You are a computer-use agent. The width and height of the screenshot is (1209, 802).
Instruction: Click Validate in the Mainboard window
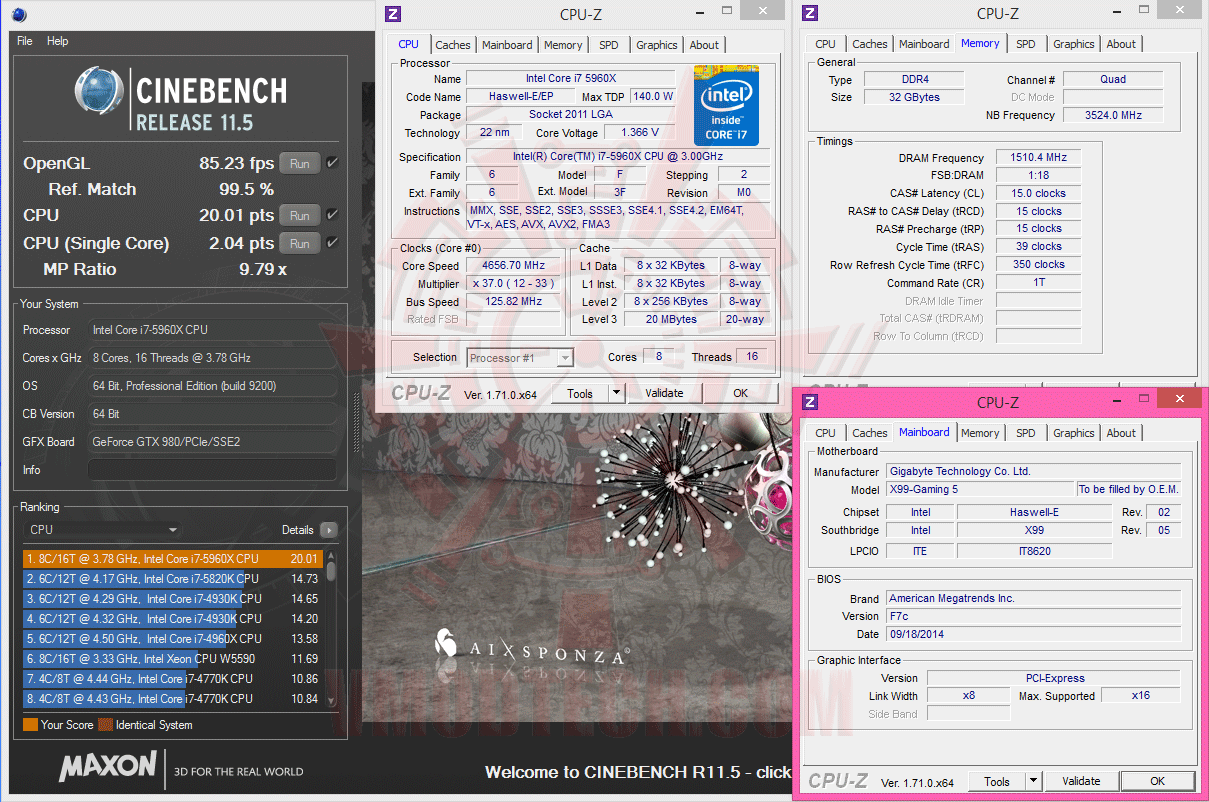point(1081,781)
